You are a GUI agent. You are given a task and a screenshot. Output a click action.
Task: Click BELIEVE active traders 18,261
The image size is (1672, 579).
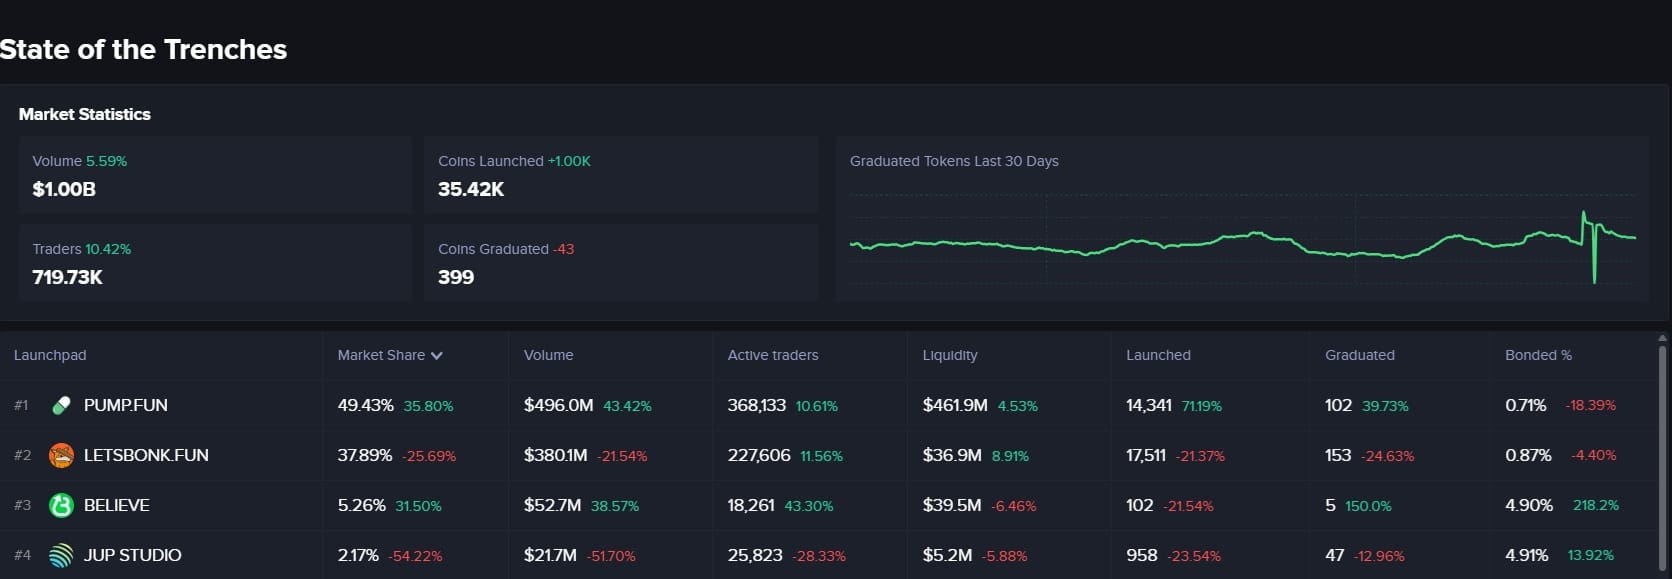751,505
